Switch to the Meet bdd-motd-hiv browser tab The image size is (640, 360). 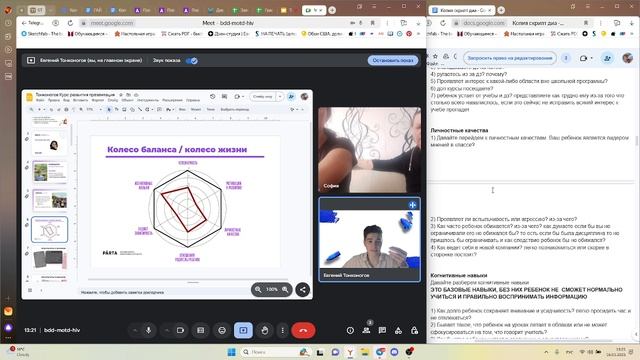pos(314,10)
